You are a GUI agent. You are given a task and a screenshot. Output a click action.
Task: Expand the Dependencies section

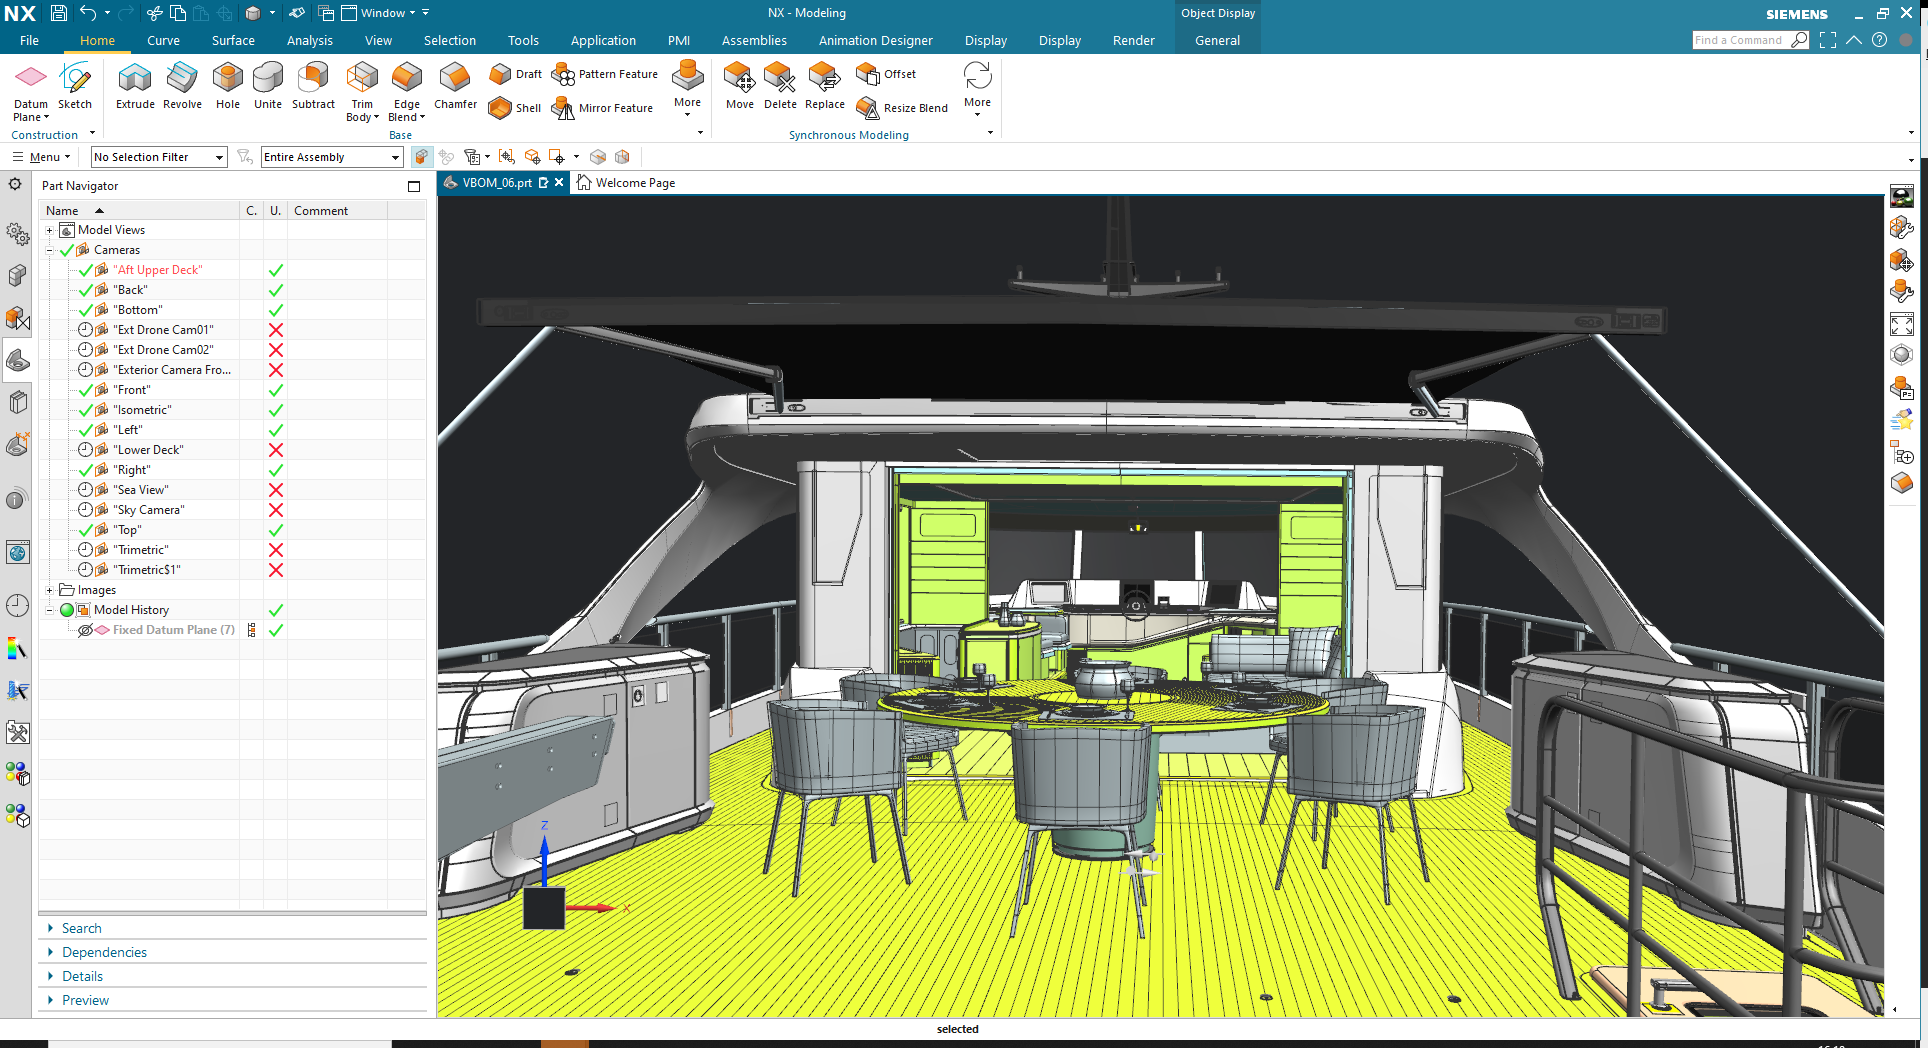tap(104, 952)
